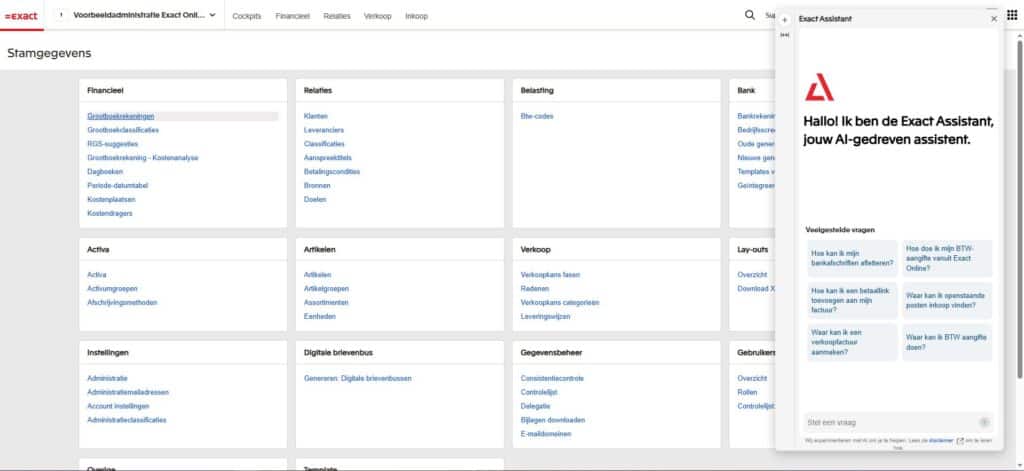
Task: Open the search magnifier icon
Action: pyautogui.click(x=750, y=15)
